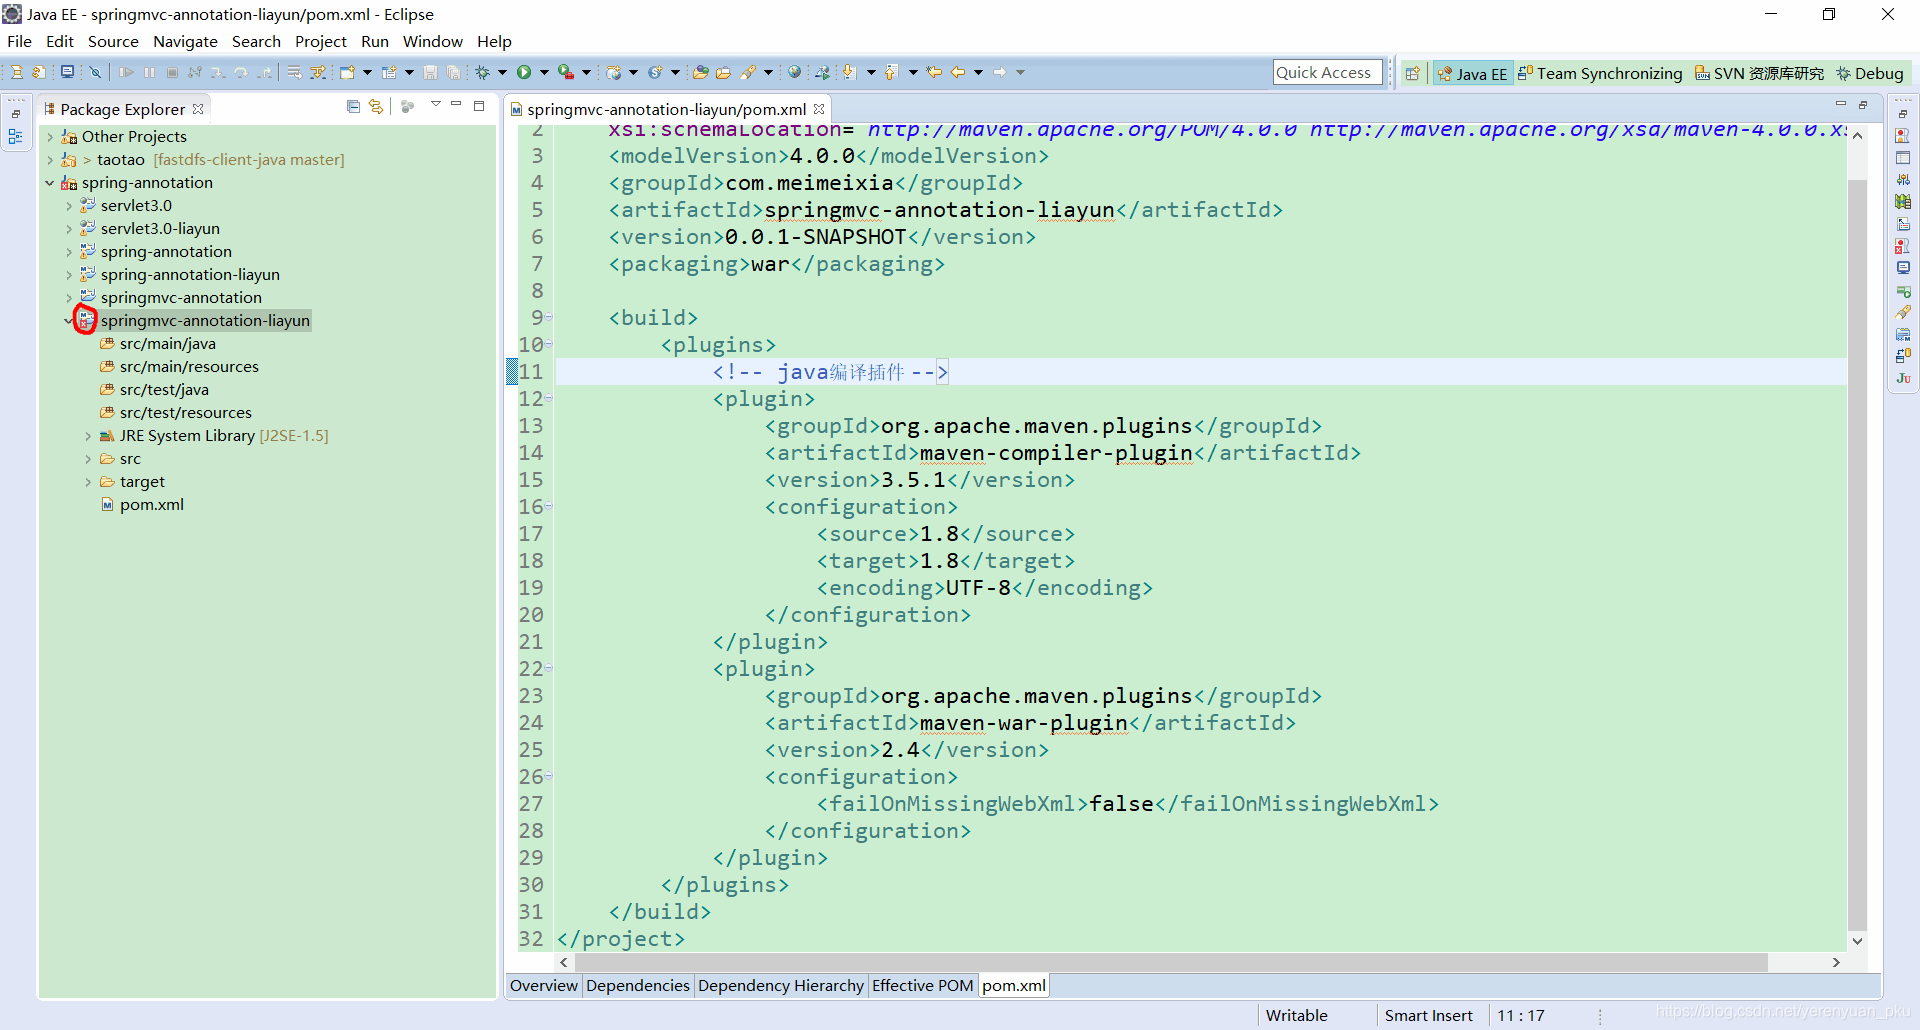Open Package Explorer View Menu triangle
Screen dimensions: 1920x1030
click(x=436, y=104)
